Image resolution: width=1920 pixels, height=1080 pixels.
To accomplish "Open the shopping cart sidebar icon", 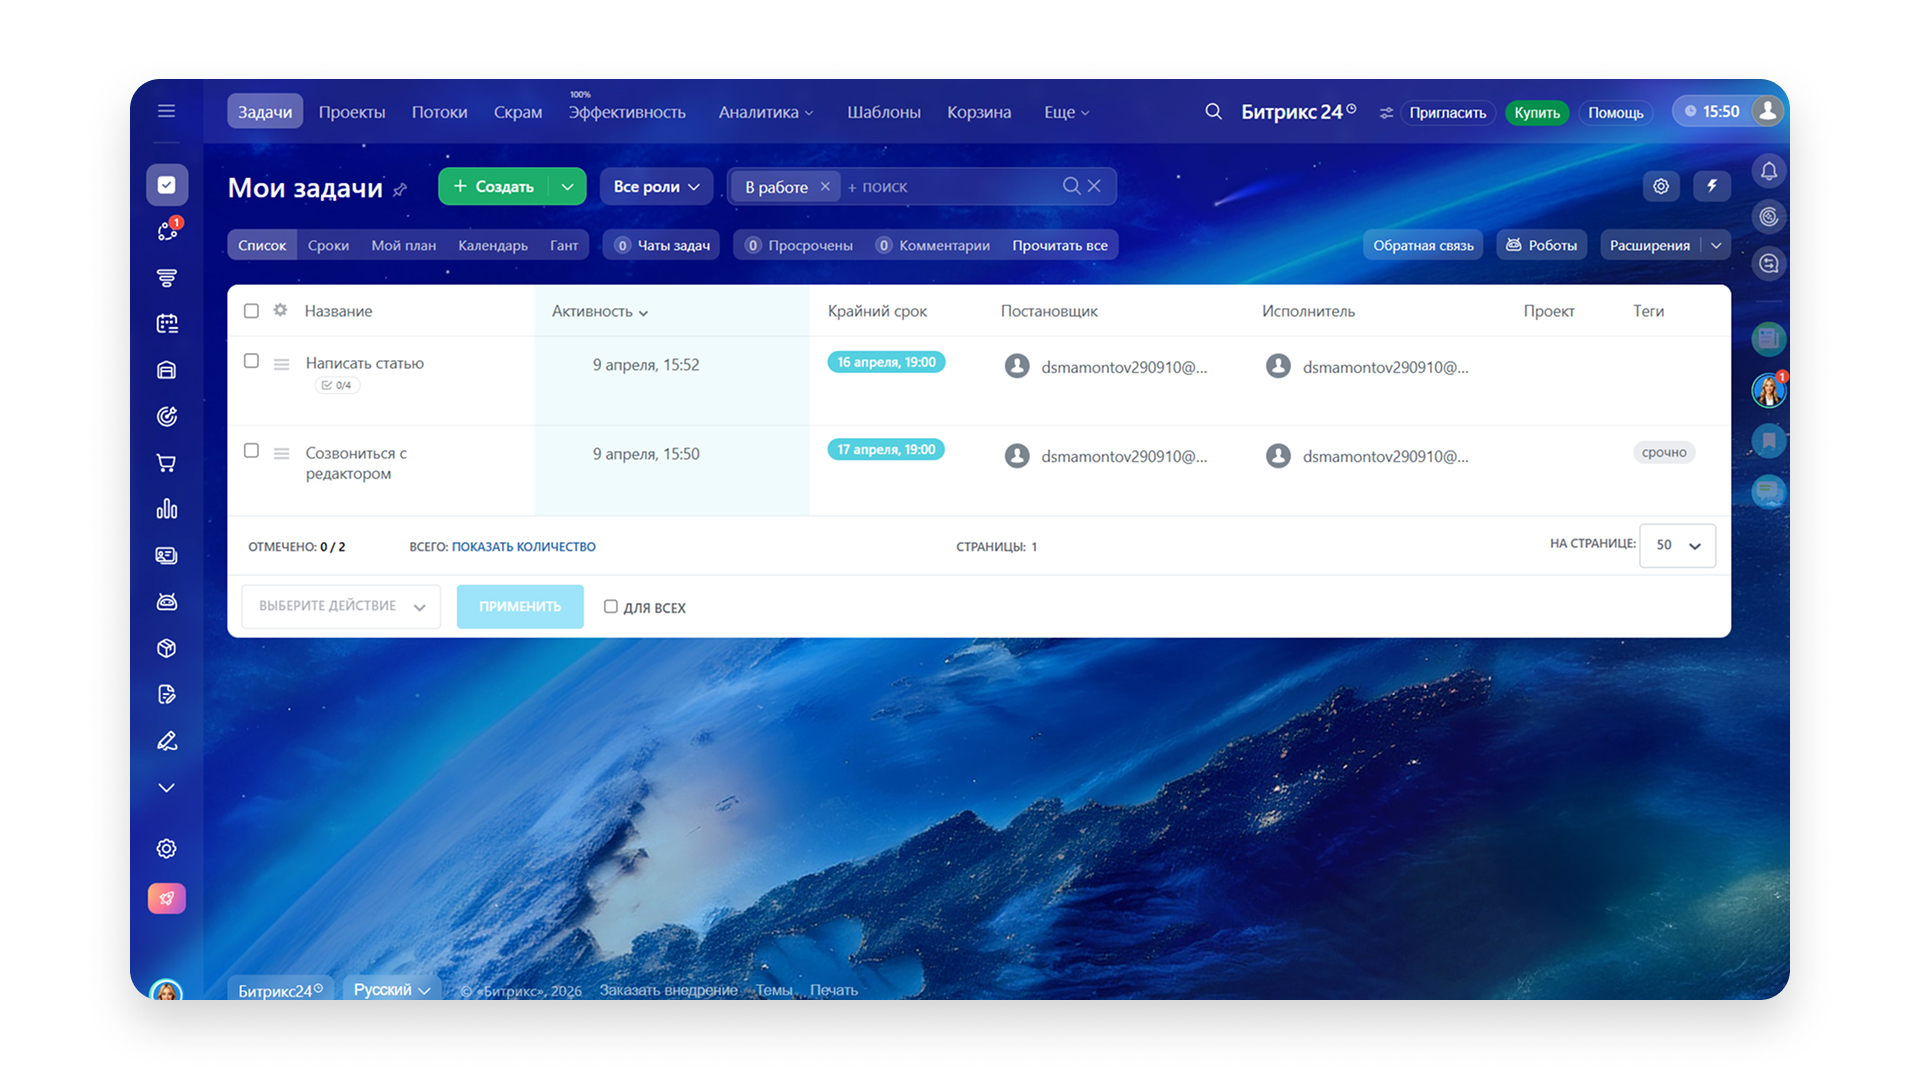I will coord(166,463).
